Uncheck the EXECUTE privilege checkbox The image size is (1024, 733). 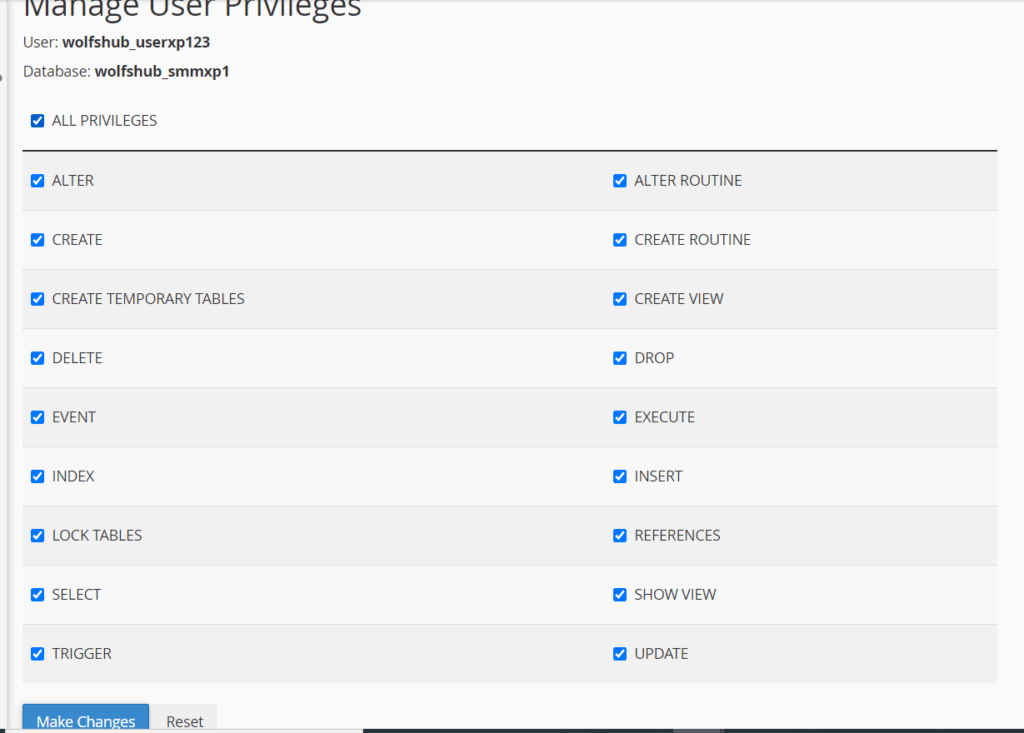point(620,417)
